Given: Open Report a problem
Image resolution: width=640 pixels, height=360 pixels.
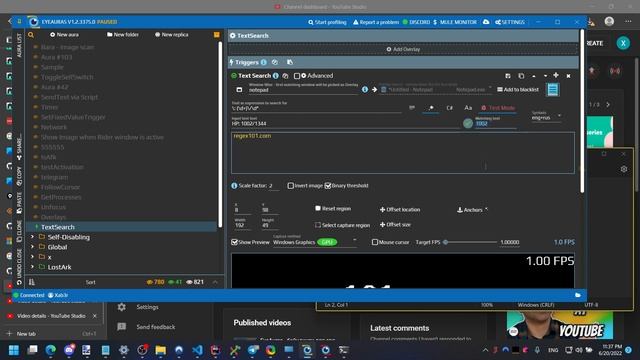Looking at the screenshot, I should point(376,22).
